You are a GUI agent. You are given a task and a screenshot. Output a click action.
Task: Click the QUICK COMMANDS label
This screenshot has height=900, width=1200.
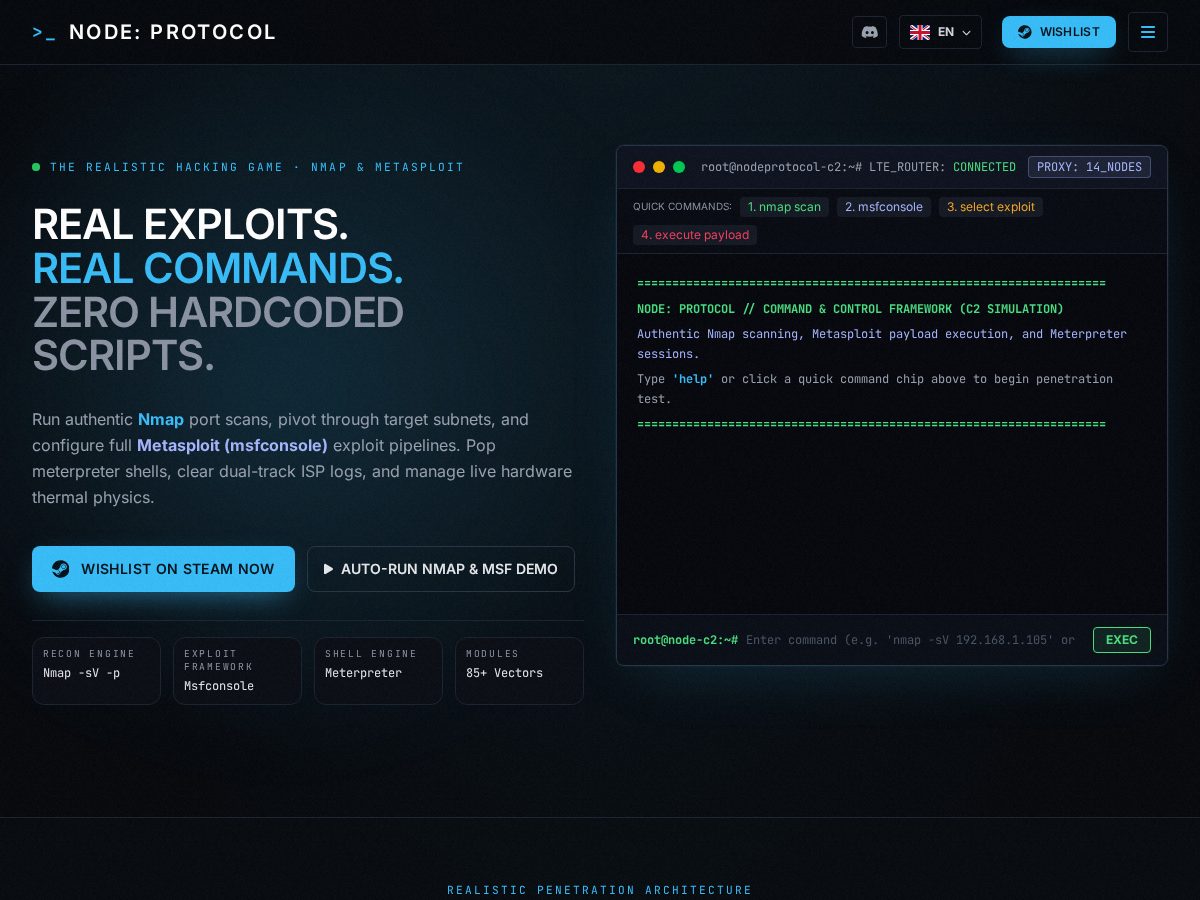(682, 207)
